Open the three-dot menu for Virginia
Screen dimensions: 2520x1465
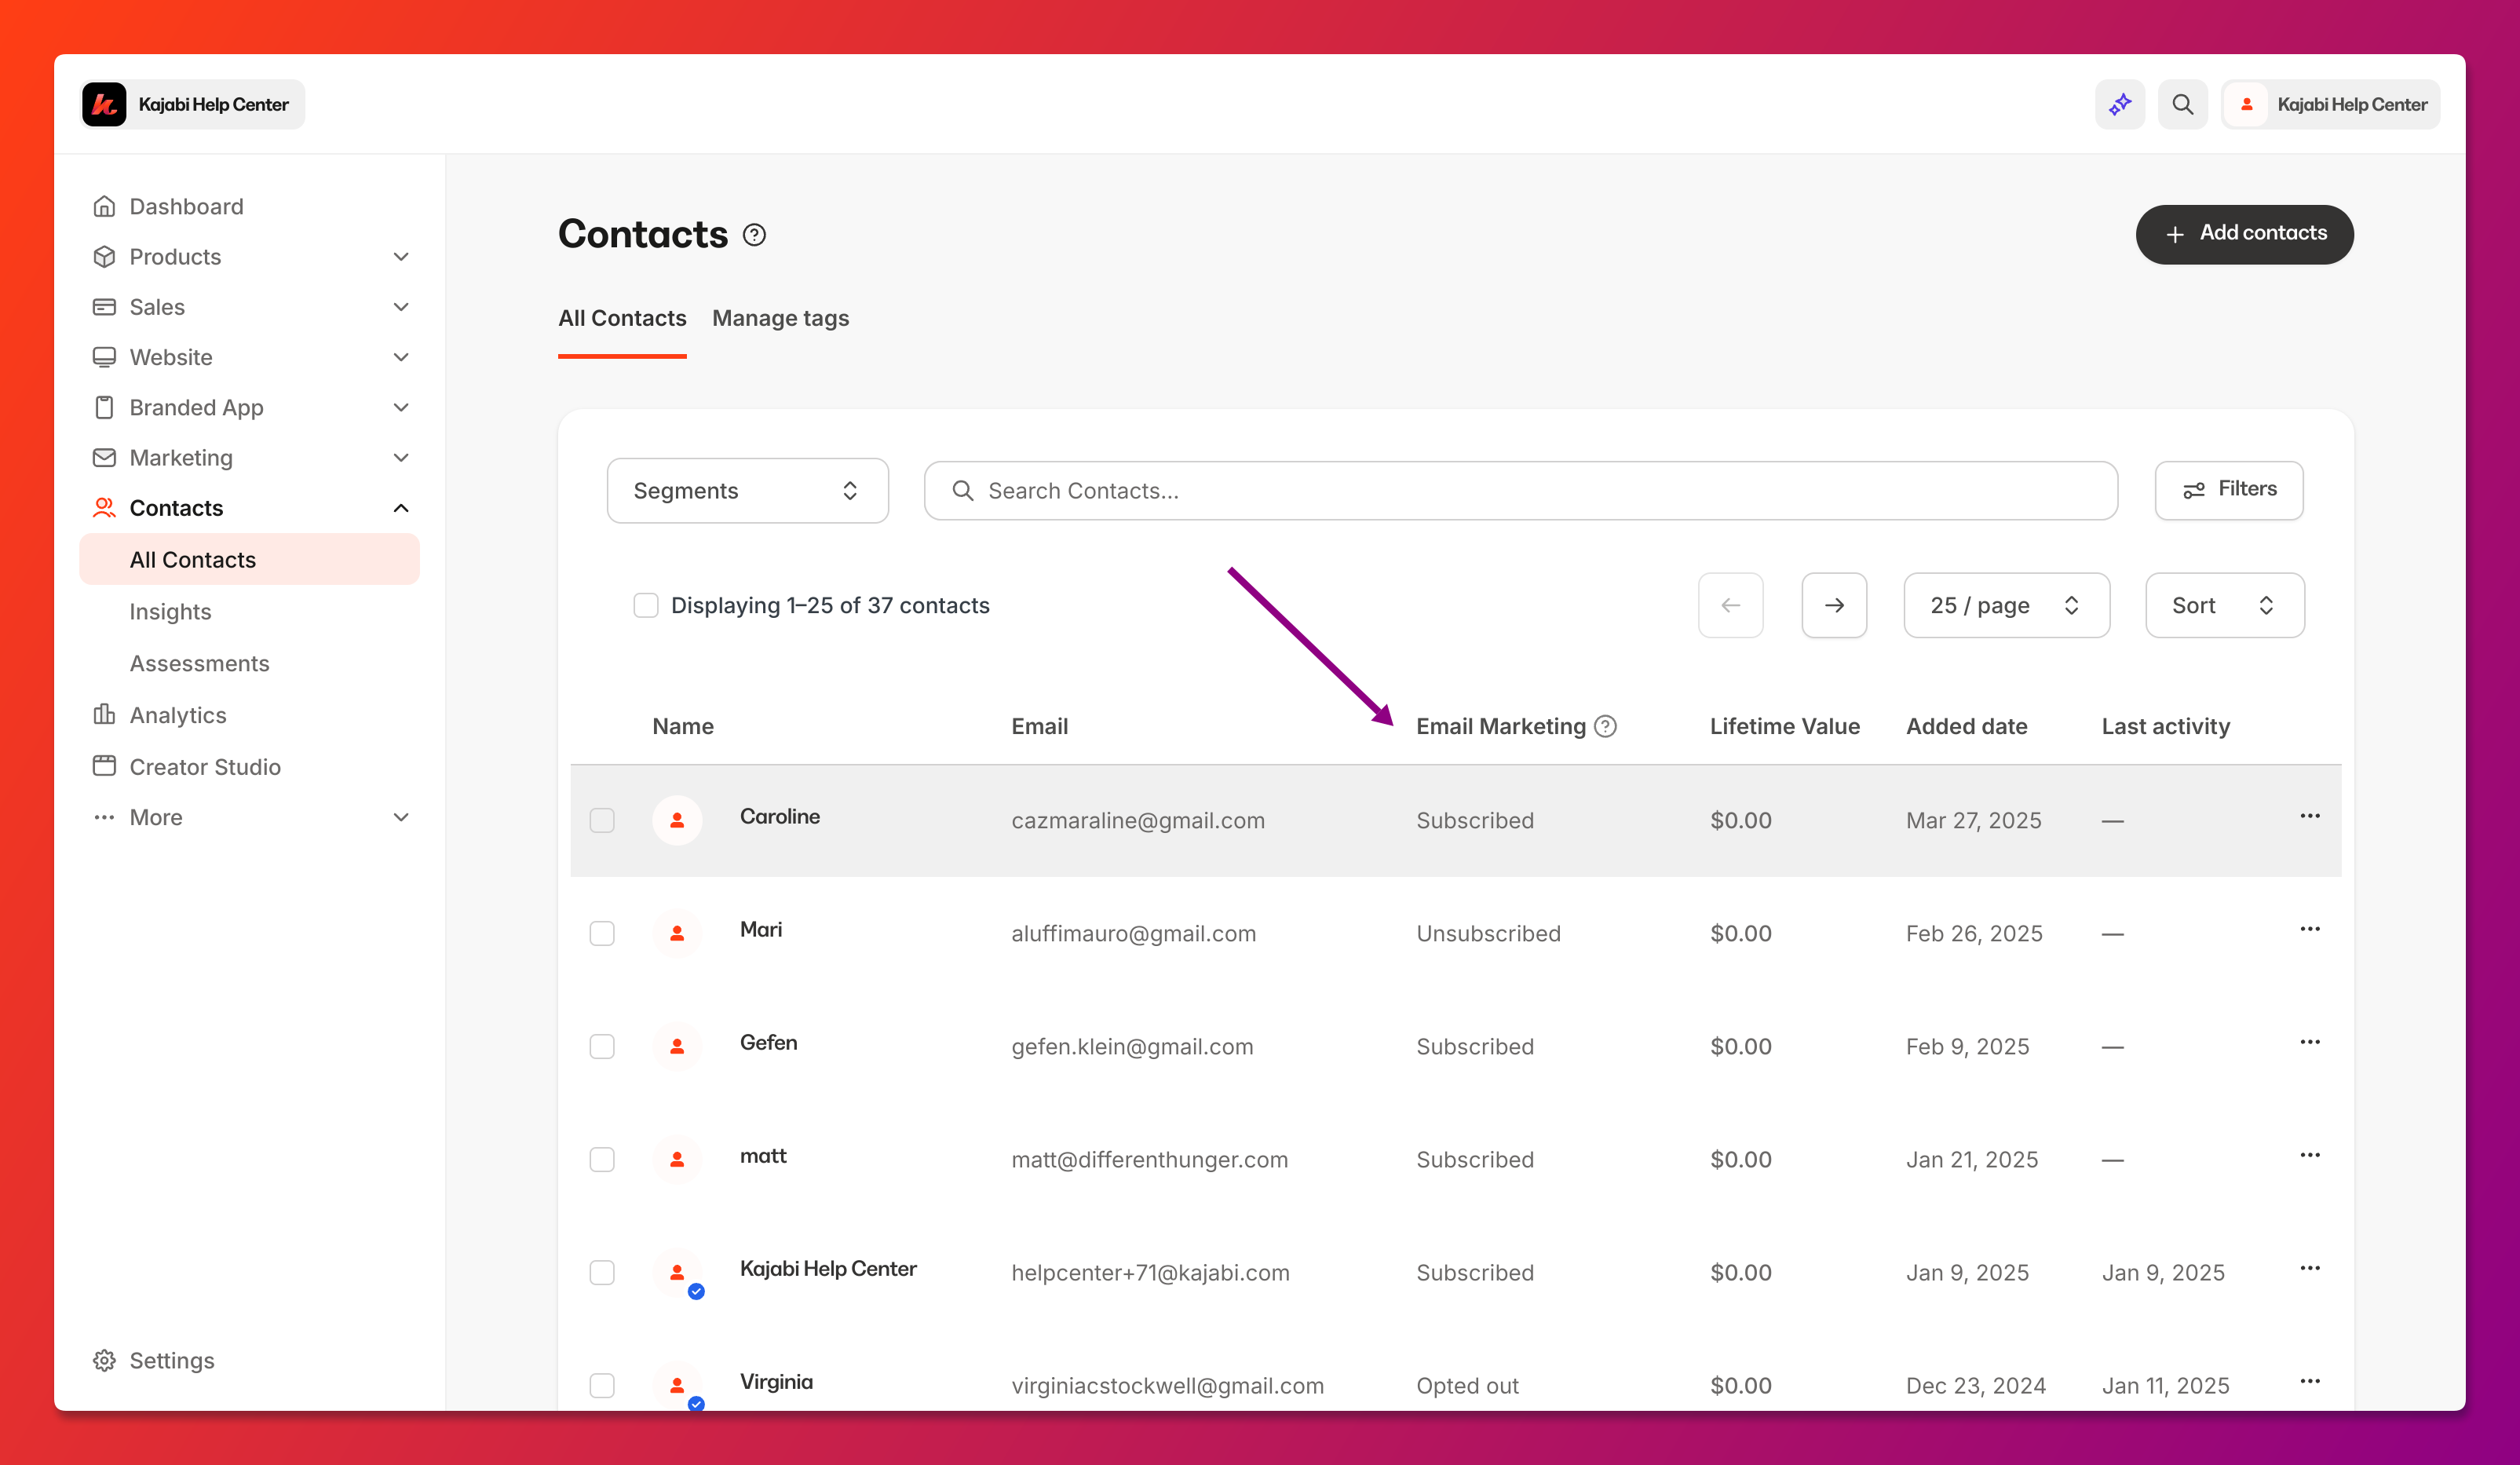2310,1381
